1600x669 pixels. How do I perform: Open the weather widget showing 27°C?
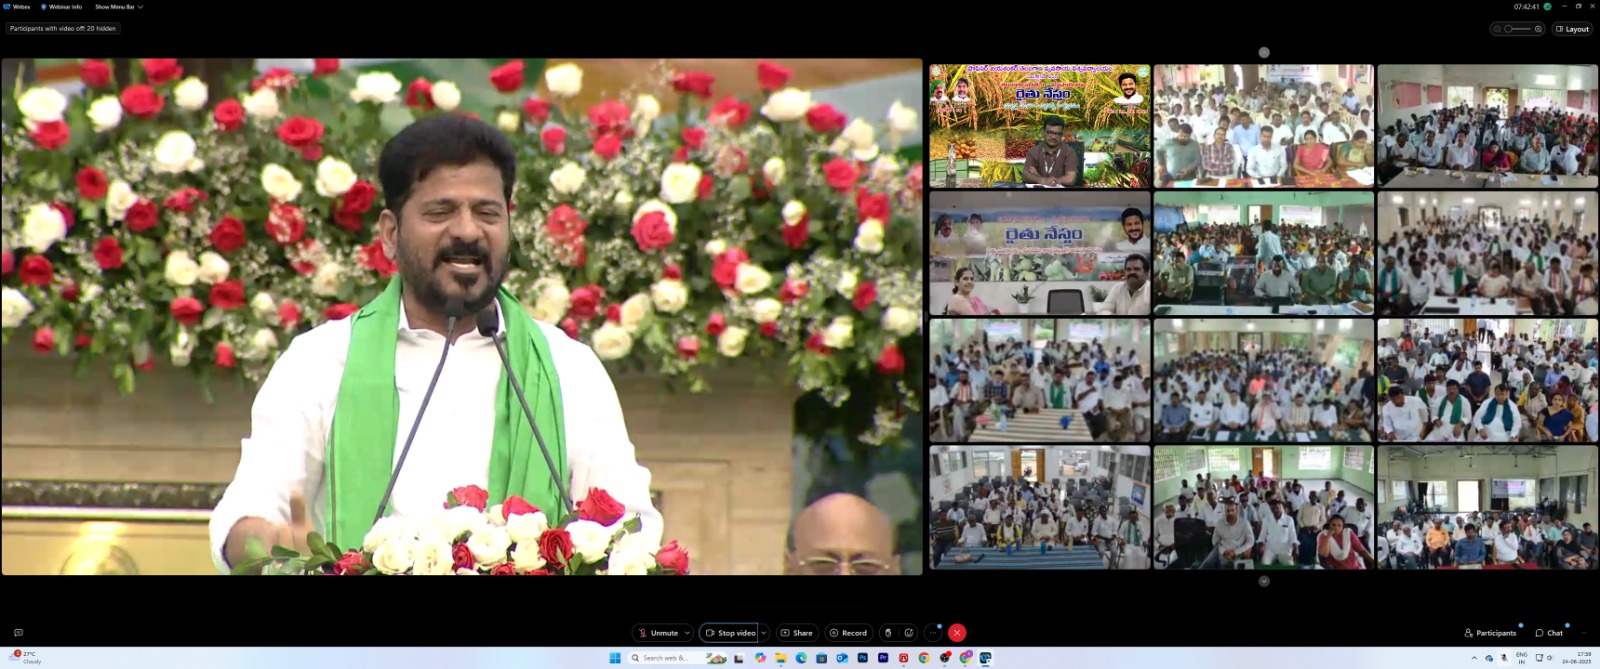(27, 657)
